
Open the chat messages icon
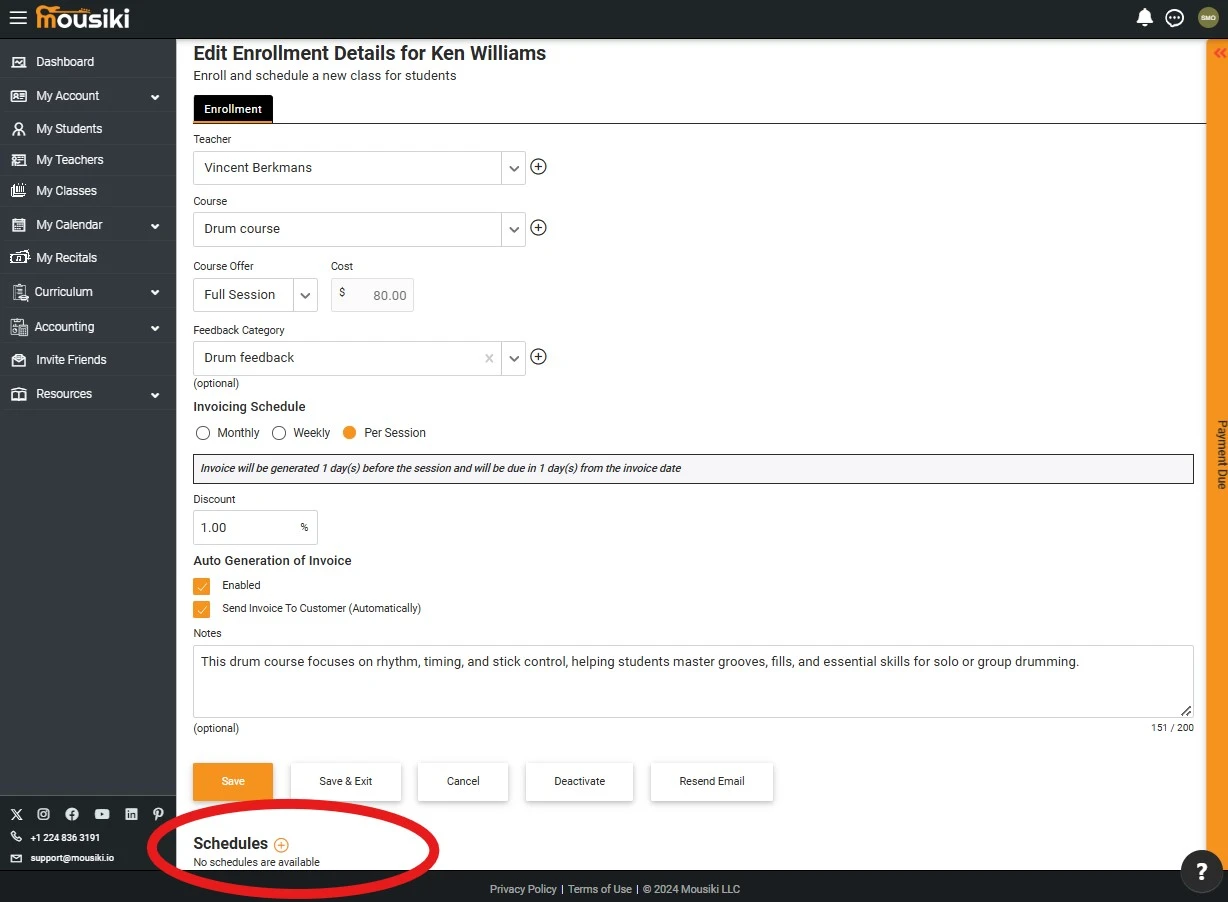point(1175,18)
